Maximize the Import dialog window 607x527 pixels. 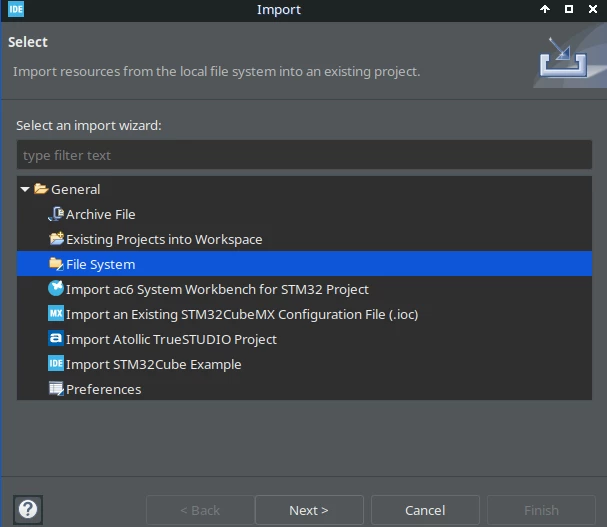(x=569, y=9)
